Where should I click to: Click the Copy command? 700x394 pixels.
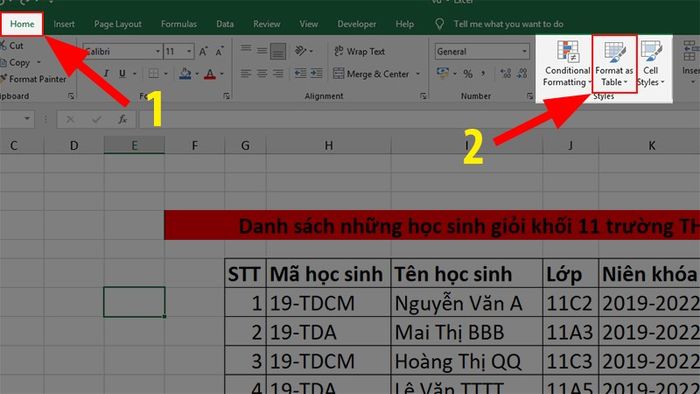pos(16,62)
